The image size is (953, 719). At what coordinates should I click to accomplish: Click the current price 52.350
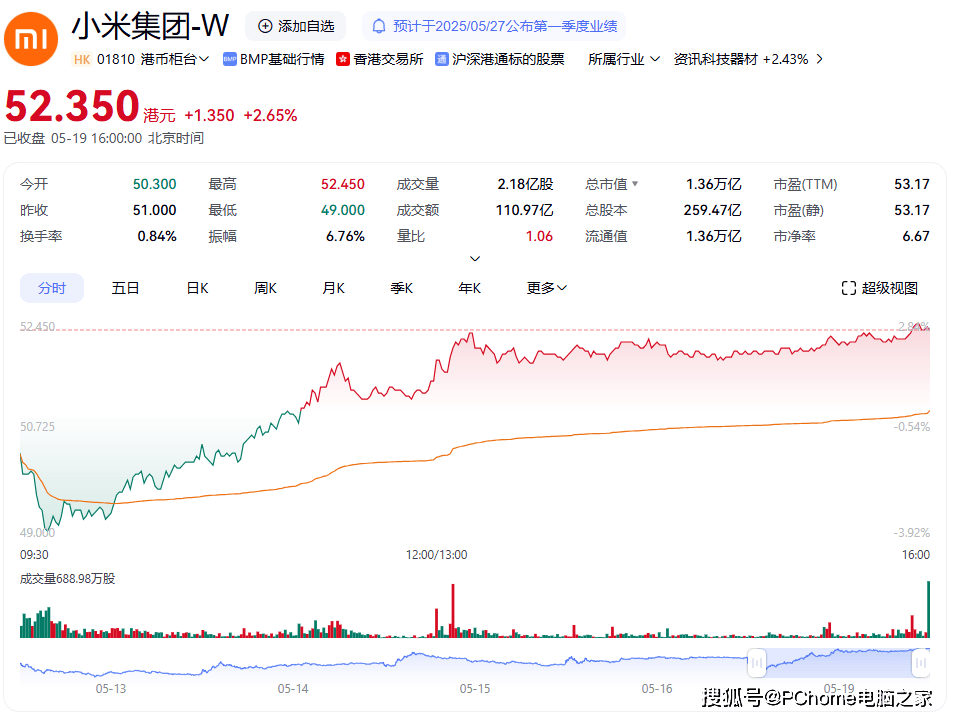(x=72, y=106)
